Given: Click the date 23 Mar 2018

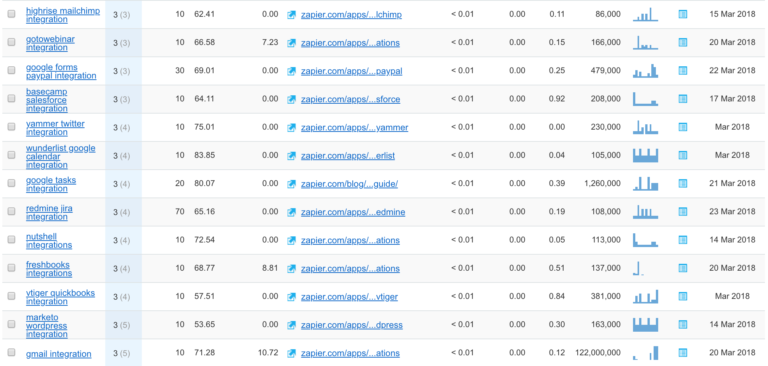Looking at the screenshot, I should pos(732,212).
